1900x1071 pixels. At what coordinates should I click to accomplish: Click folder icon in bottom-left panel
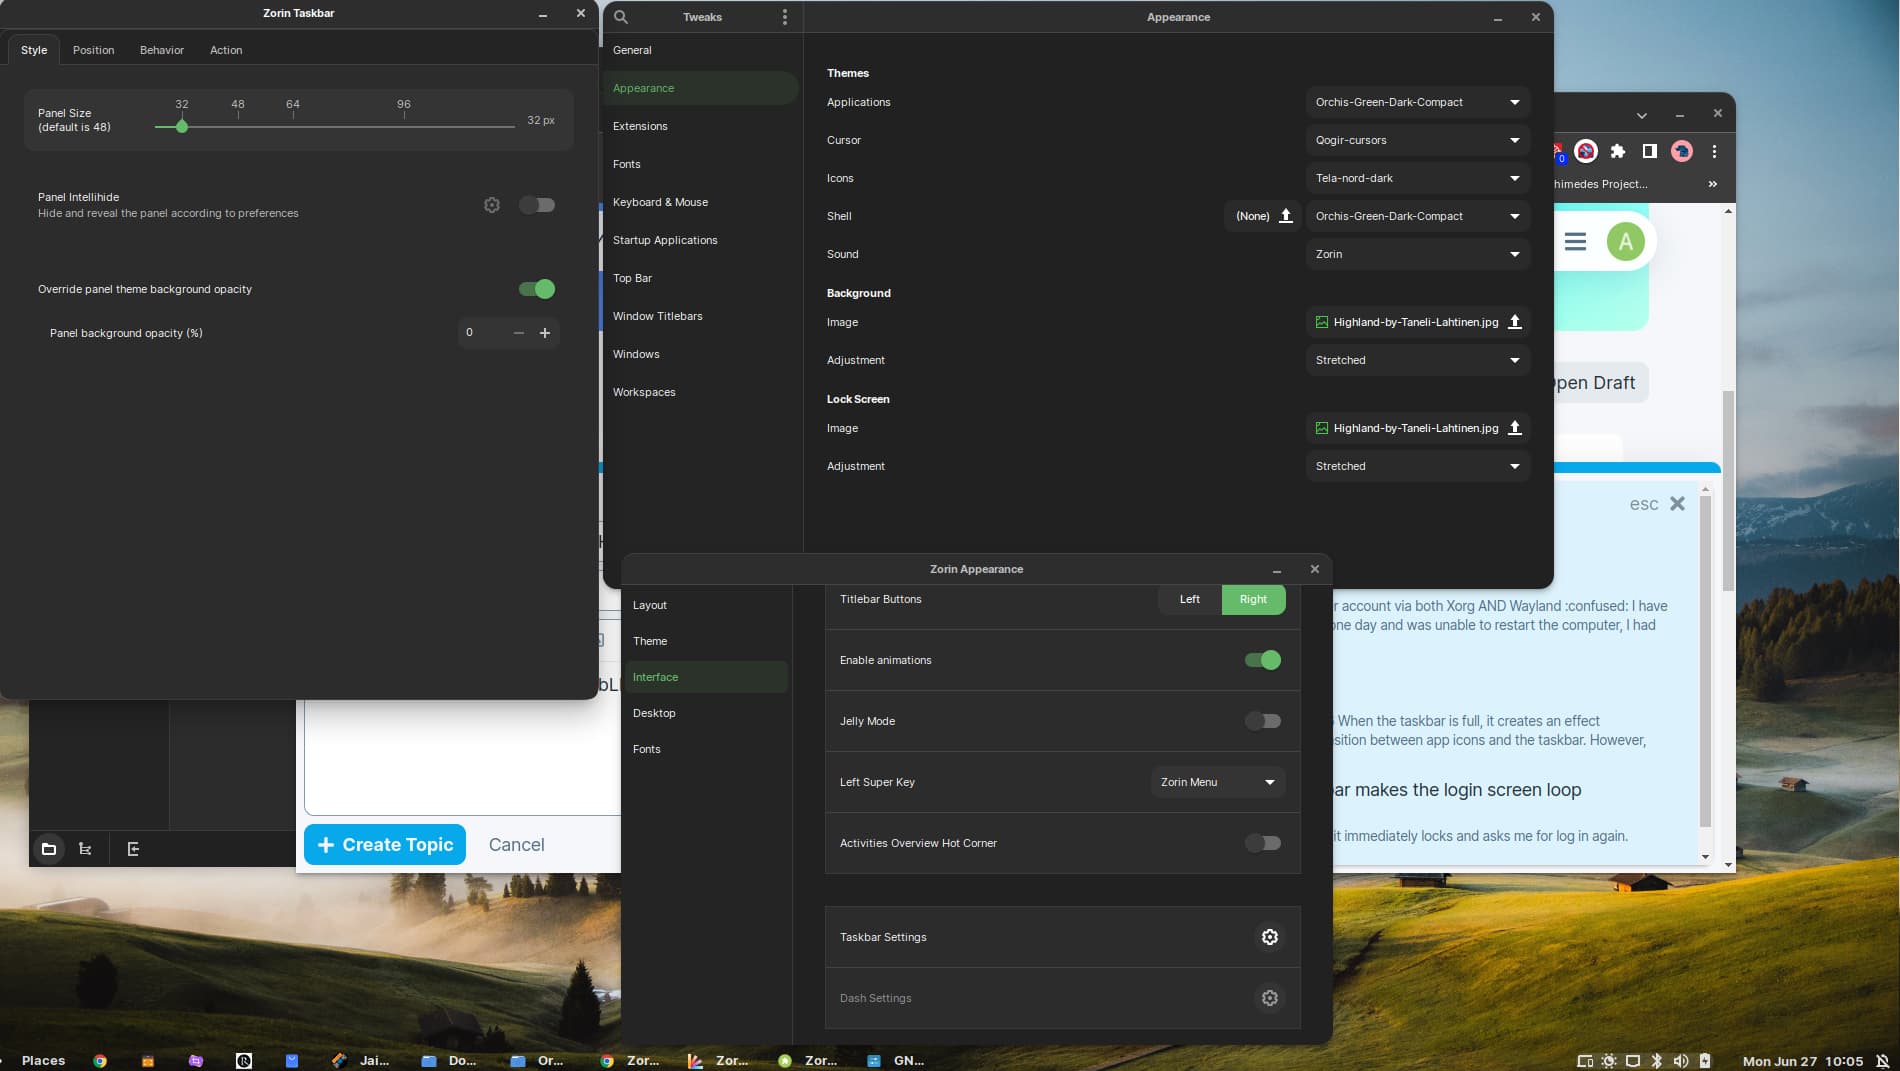tap(49, 849)
